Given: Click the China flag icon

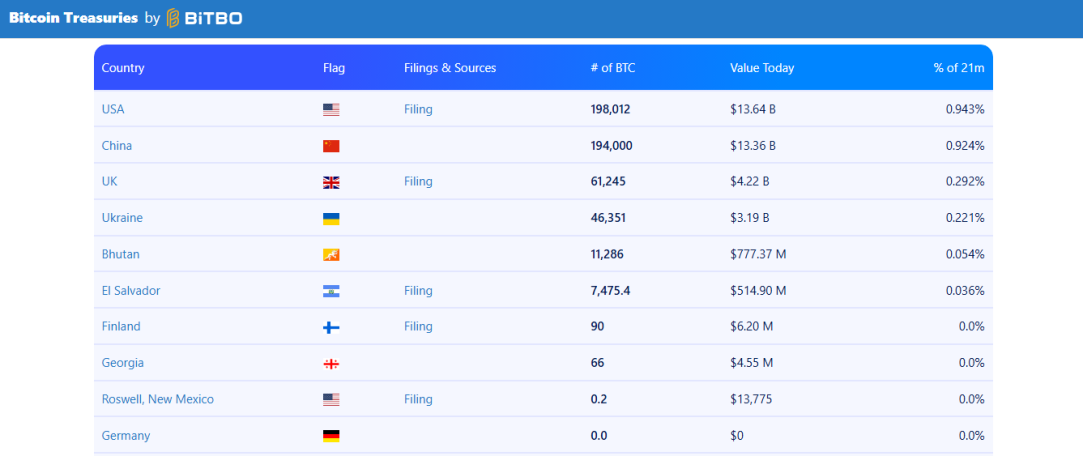Looking at the screenshot, I should (331, 146).
